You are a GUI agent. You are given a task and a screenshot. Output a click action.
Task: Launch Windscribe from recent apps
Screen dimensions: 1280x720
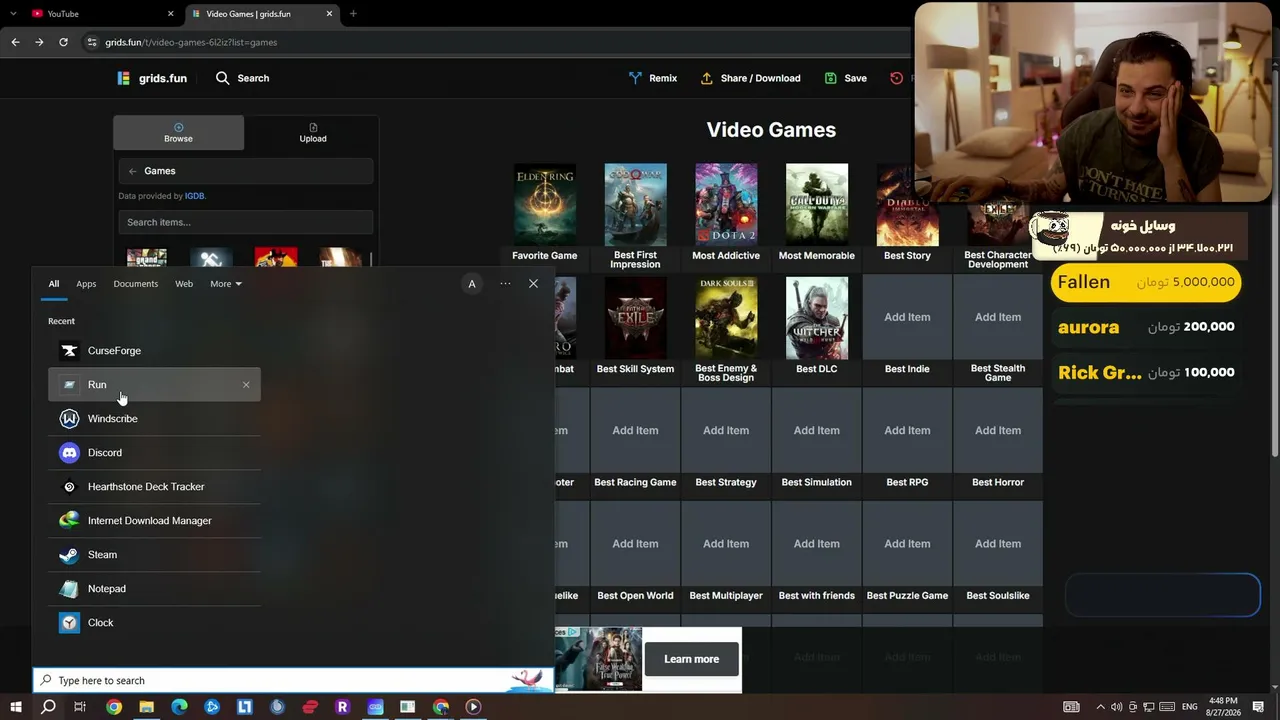[x=154, y=419]
